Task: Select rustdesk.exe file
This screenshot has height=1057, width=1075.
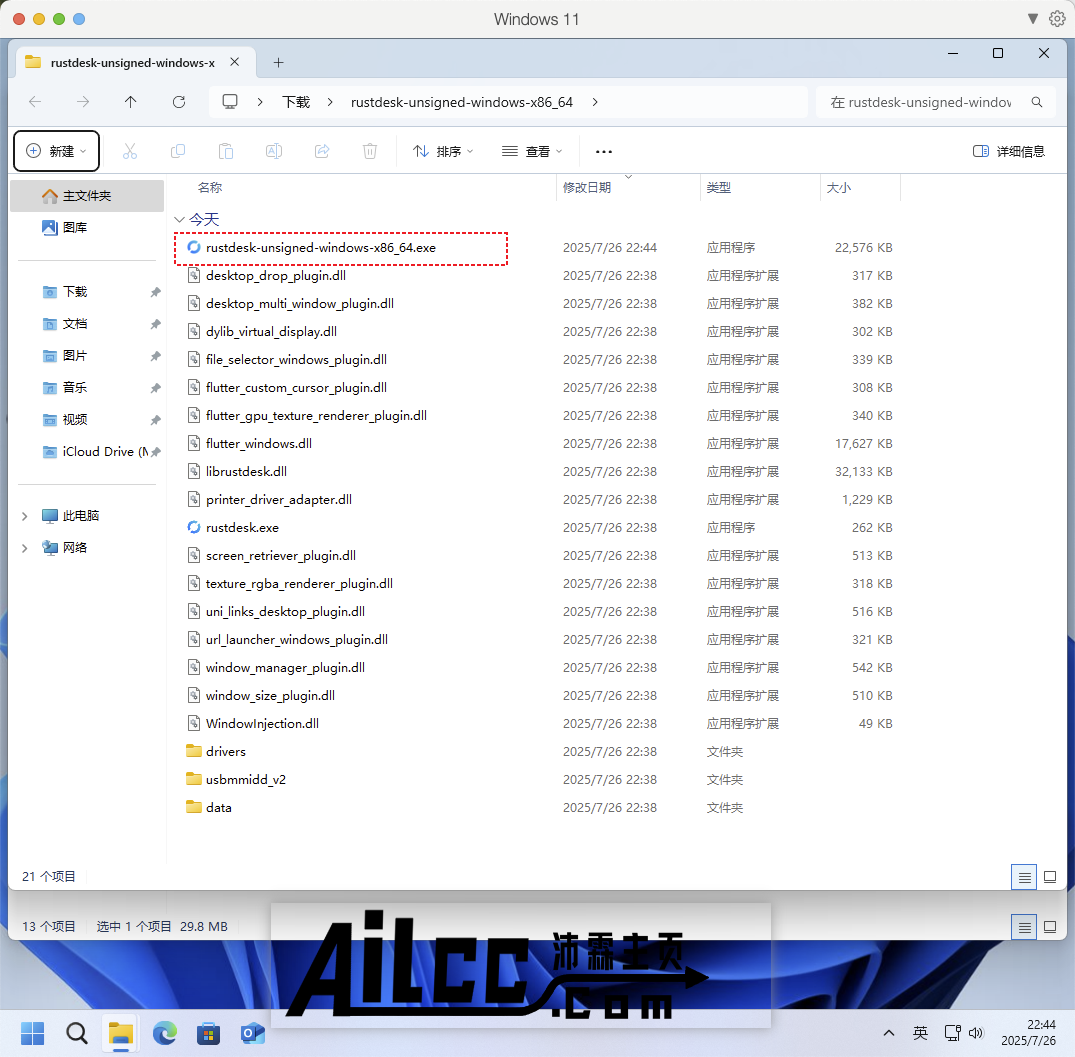Action: click(242, 528)
